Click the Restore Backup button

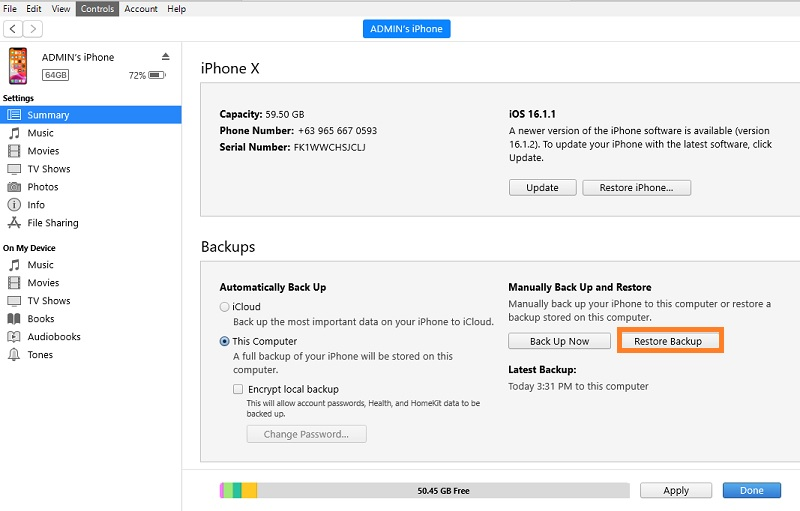pyautogui.click(x=668, y=341)
